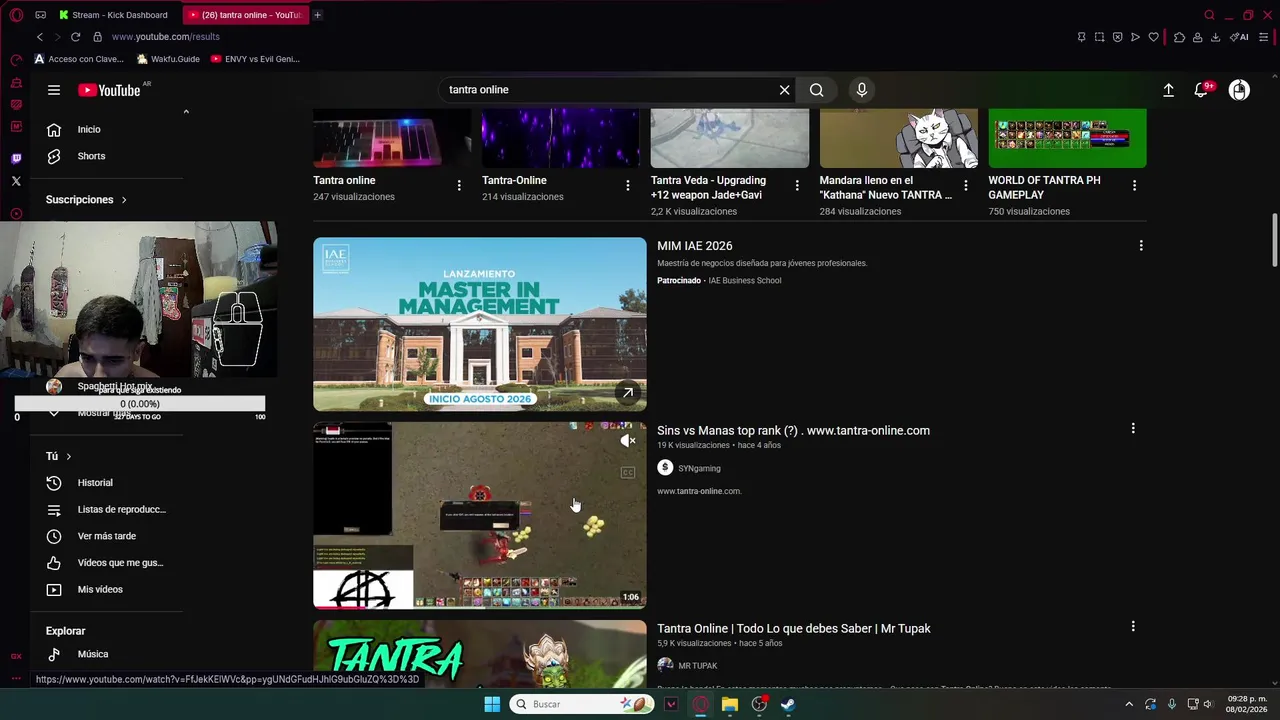Click the browser address bar URL
1280x720 pixels.
click(x=166, y=37)
